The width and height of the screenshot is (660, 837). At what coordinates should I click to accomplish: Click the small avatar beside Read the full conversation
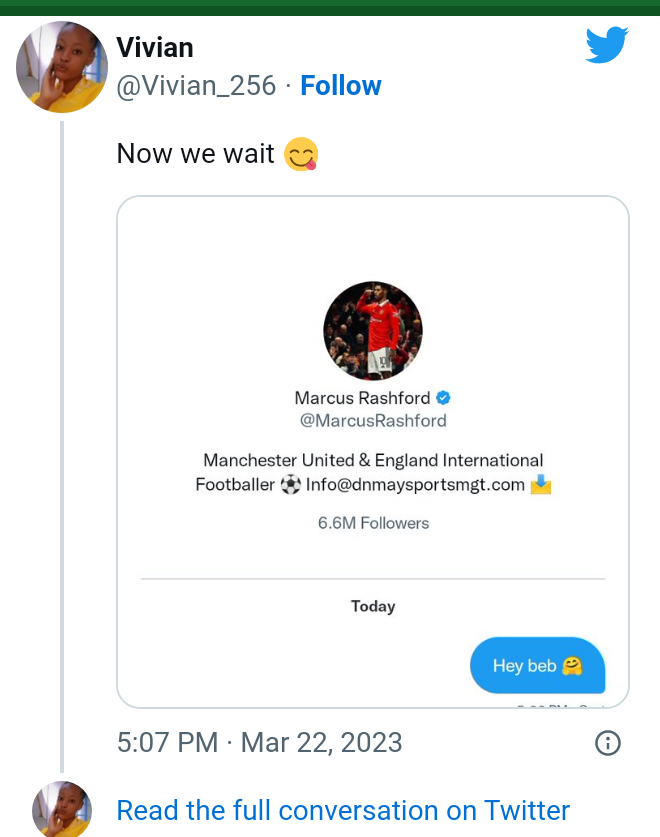62,810
